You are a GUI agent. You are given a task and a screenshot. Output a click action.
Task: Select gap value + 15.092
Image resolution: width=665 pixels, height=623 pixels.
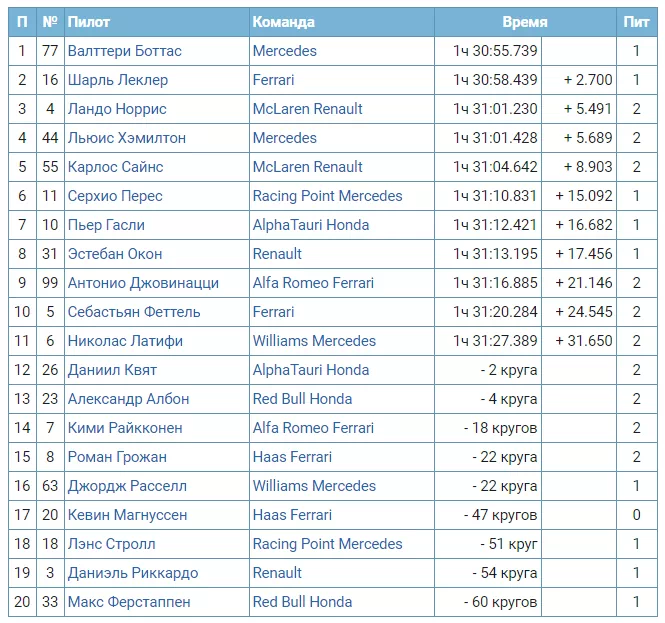(x=584, y=196)
